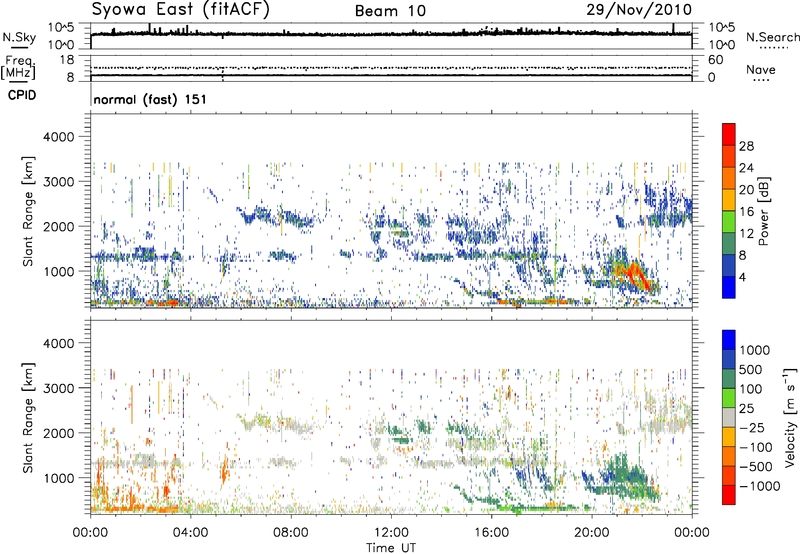Click the blue bottom of power color bar

729,288
